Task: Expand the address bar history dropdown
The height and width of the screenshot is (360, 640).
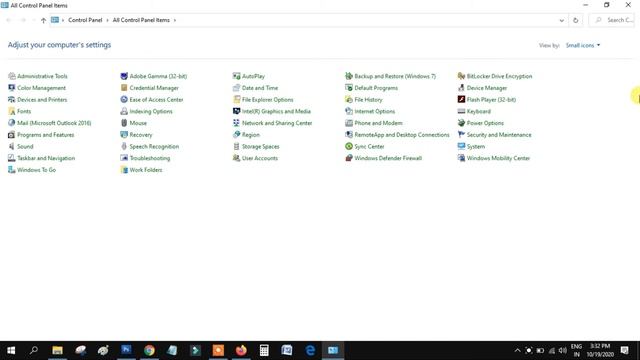Action: tap(562, 20)
